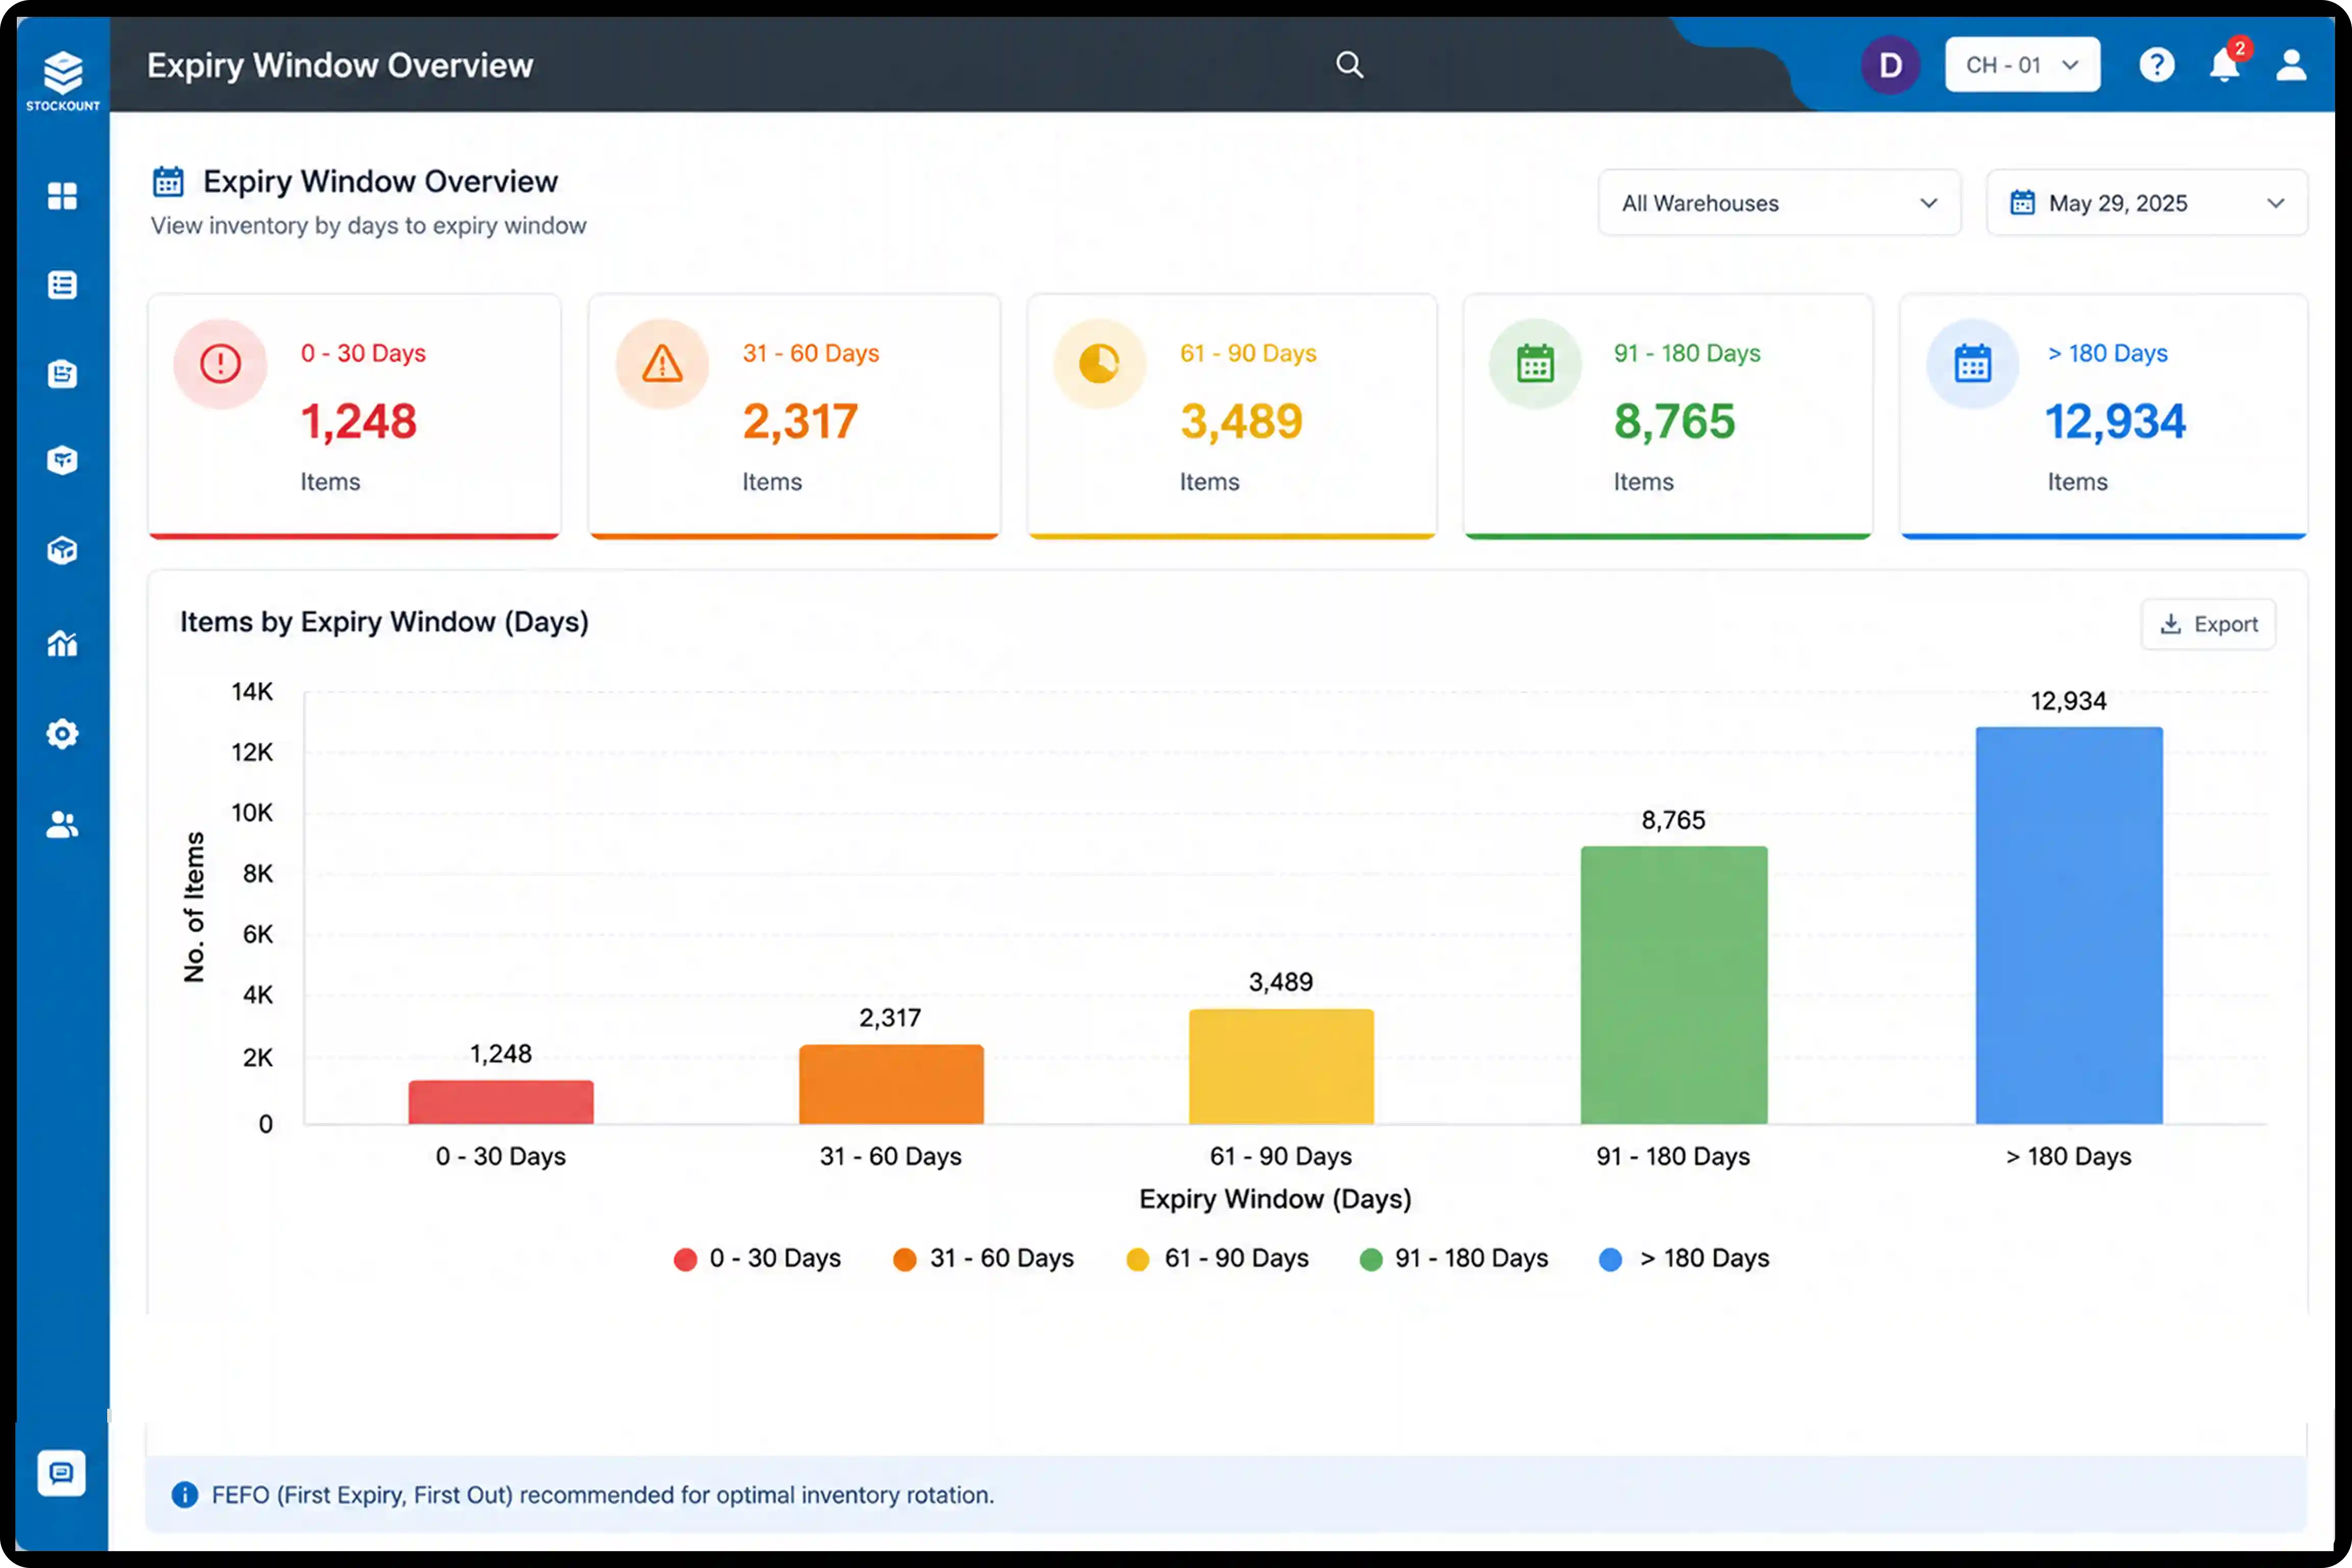Click the red 0 - 30 Days bar
The height and width of the screenshot is (1568, 2352).
[501, 1102]
